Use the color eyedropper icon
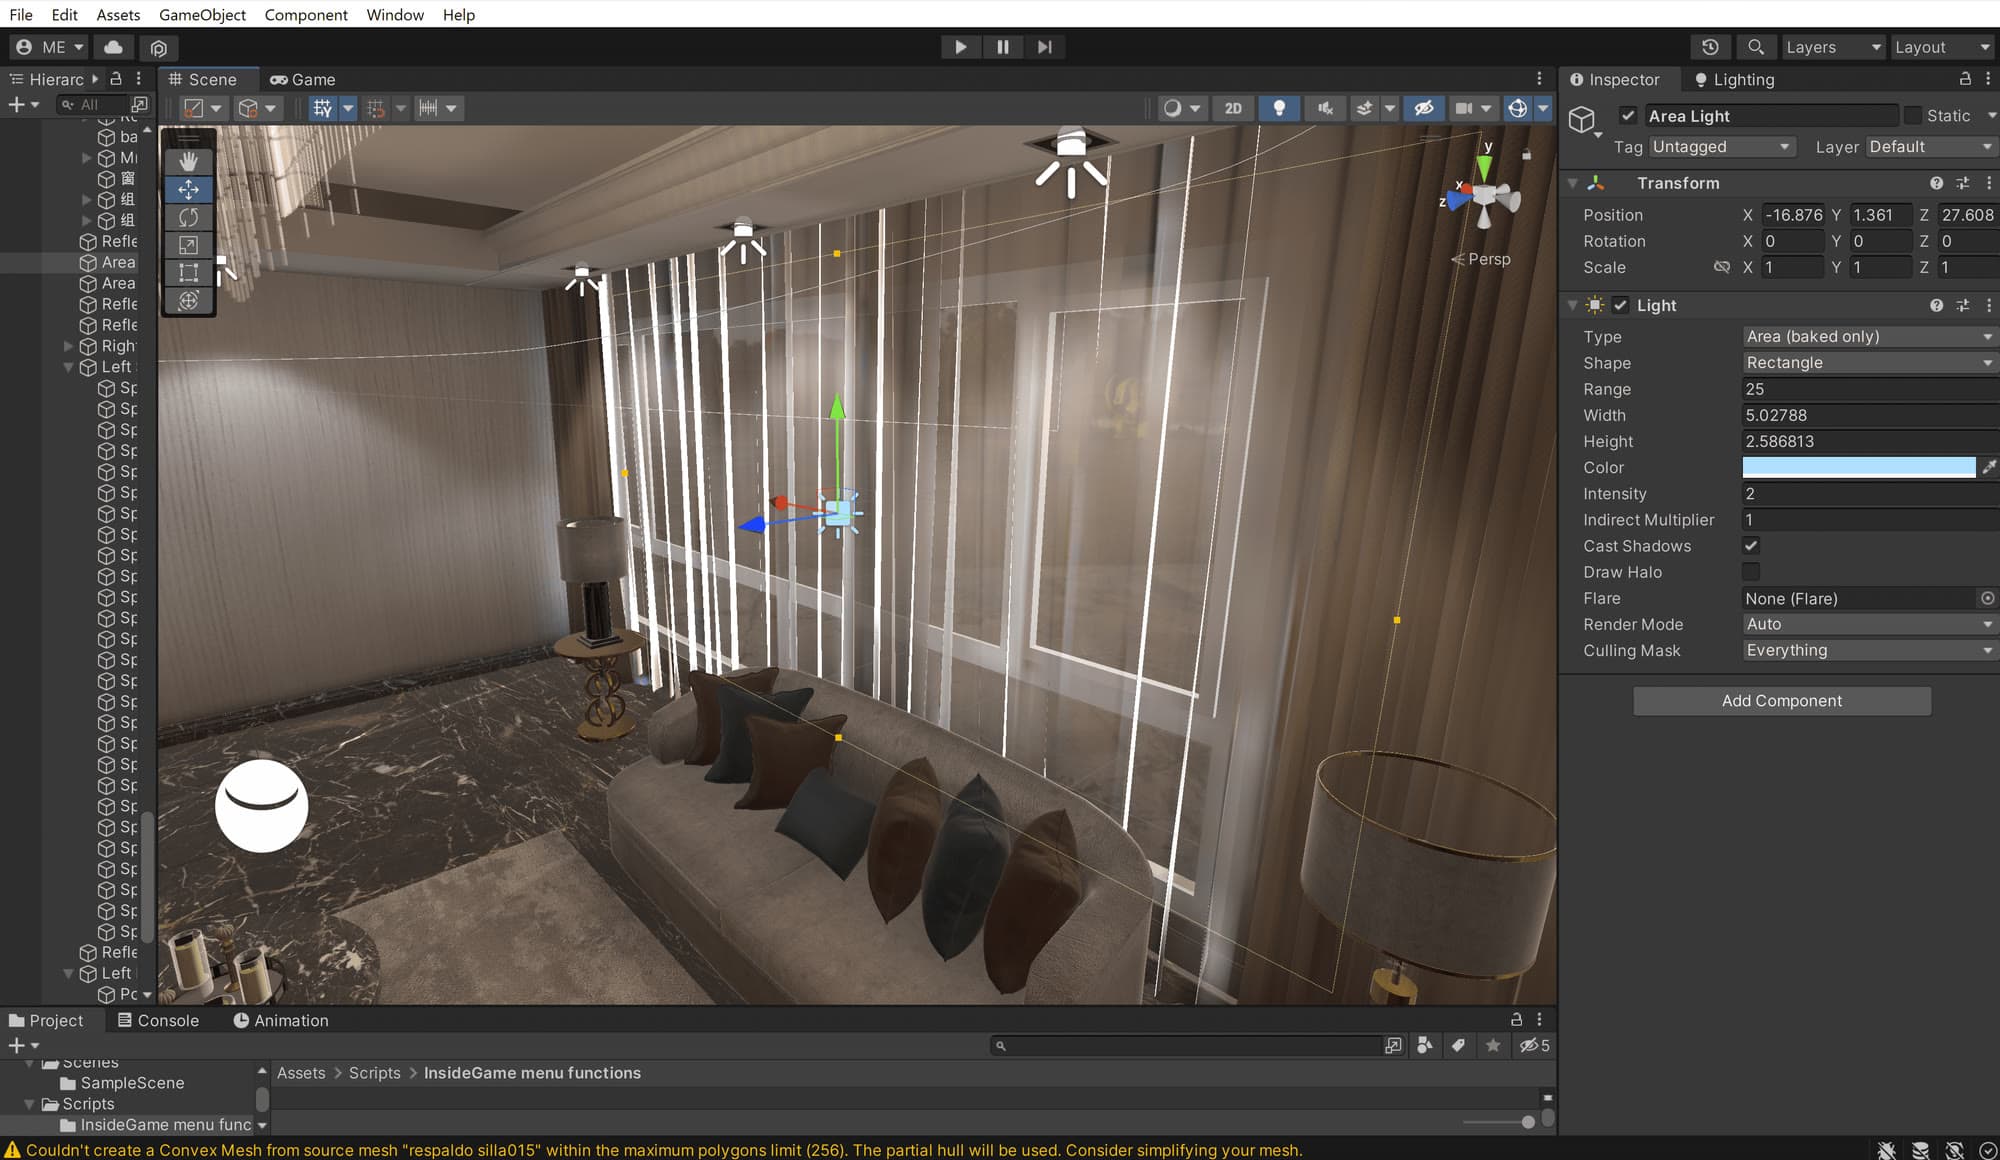This screenshot has height=1160, width=2000. 1988,467
